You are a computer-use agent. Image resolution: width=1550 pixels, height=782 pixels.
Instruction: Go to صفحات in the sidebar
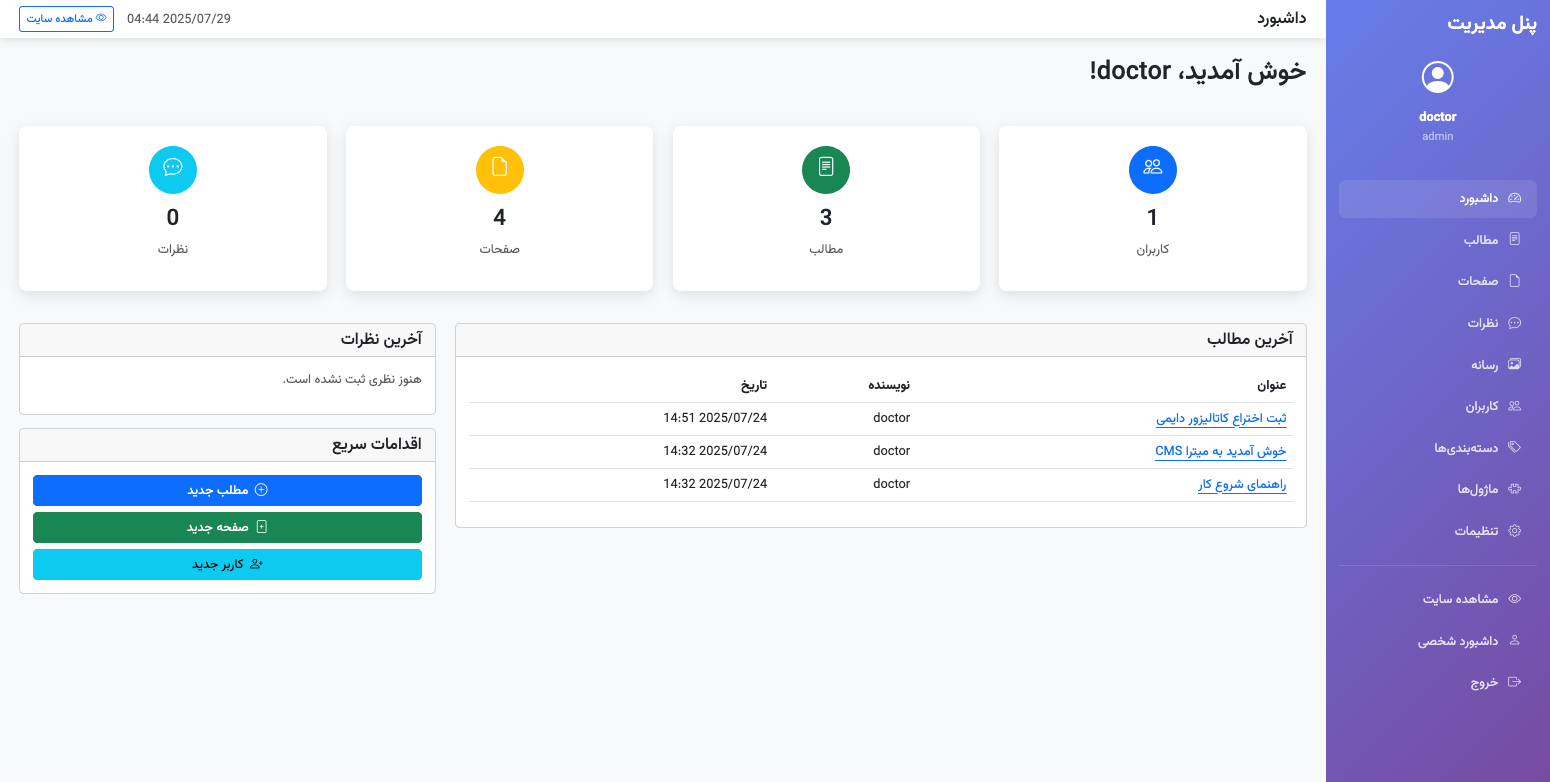coord(1438,281)
